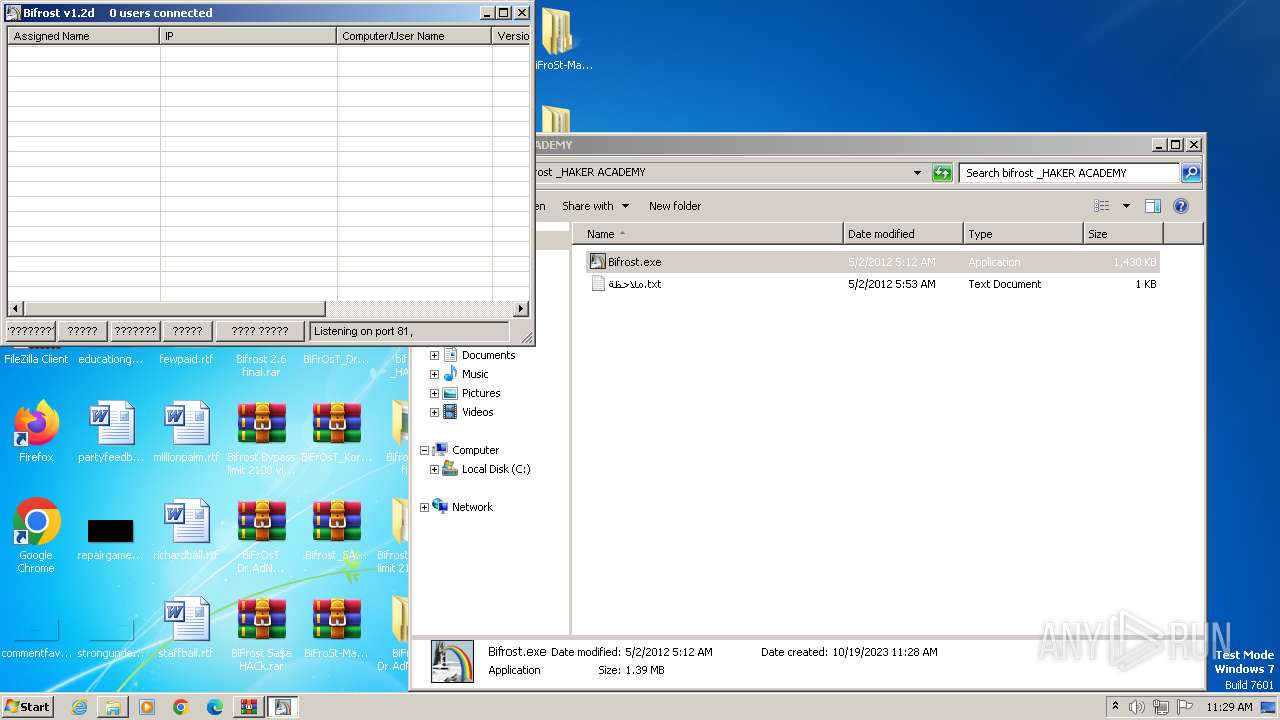This screenshot has height=720, width=1280.
Task: Sort files by Date modified column
Action: 903,234
